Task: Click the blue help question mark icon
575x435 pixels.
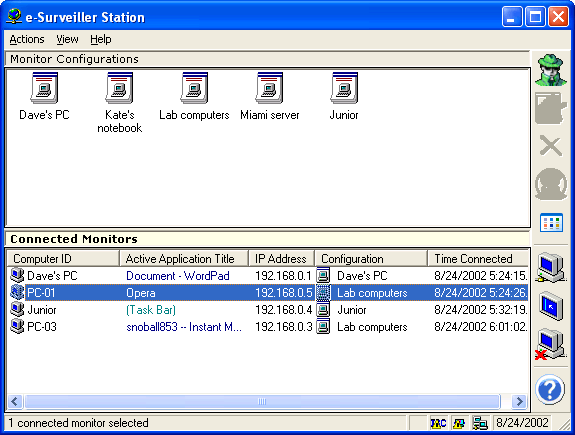Action: [550, 390]
